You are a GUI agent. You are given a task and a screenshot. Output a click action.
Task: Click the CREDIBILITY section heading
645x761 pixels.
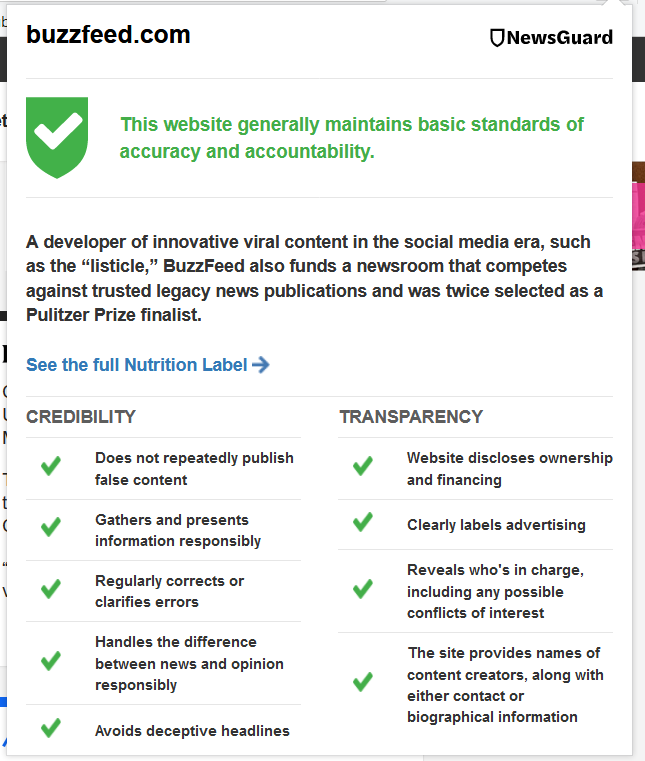coord(81,417)
